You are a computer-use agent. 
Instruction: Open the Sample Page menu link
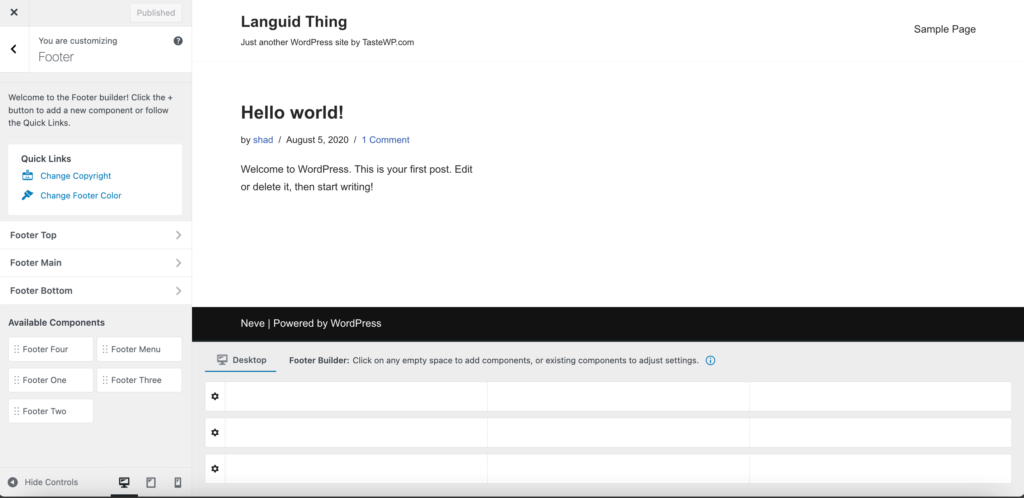click(944, 29)
